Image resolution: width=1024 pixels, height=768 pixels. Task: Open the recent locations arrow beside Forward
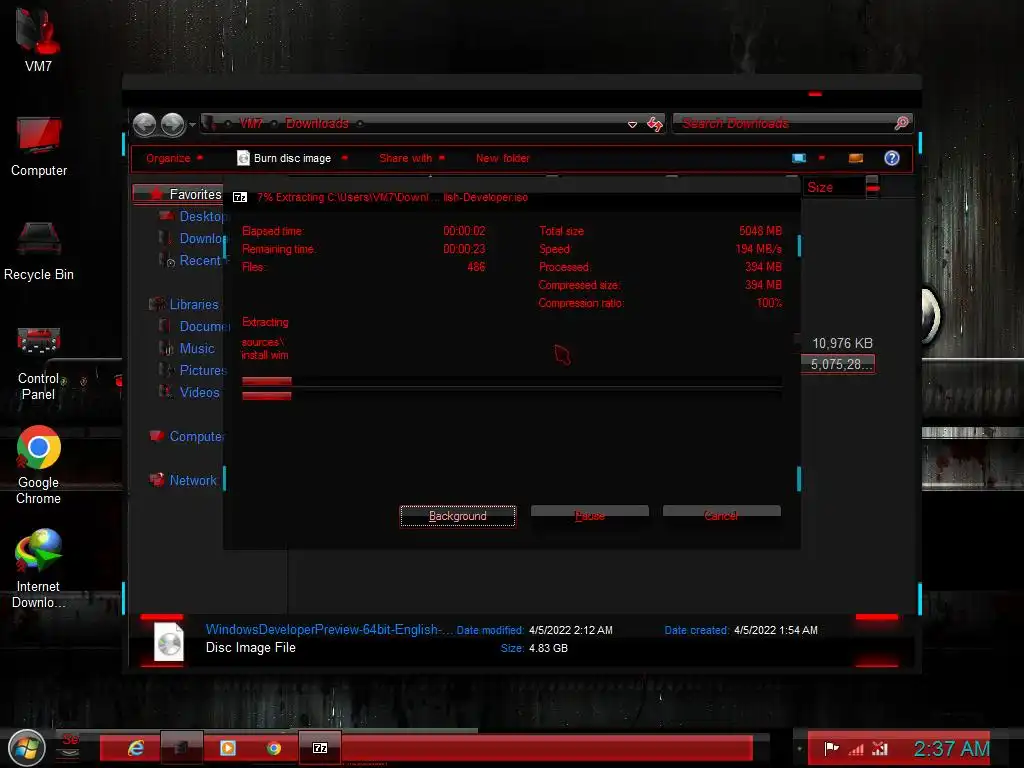tap(192, 124)
